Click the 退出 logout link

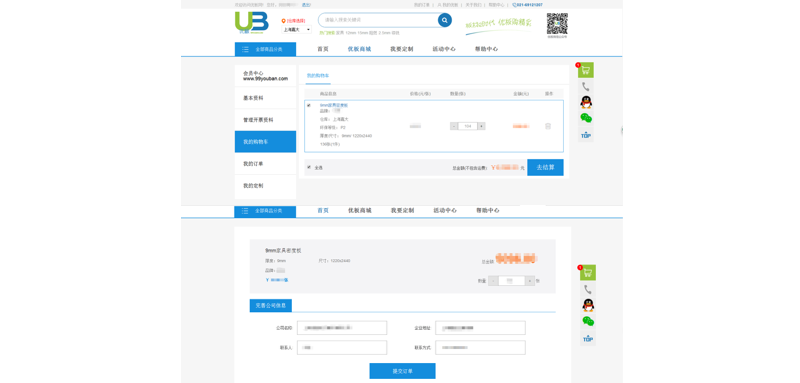click(306, 5)
